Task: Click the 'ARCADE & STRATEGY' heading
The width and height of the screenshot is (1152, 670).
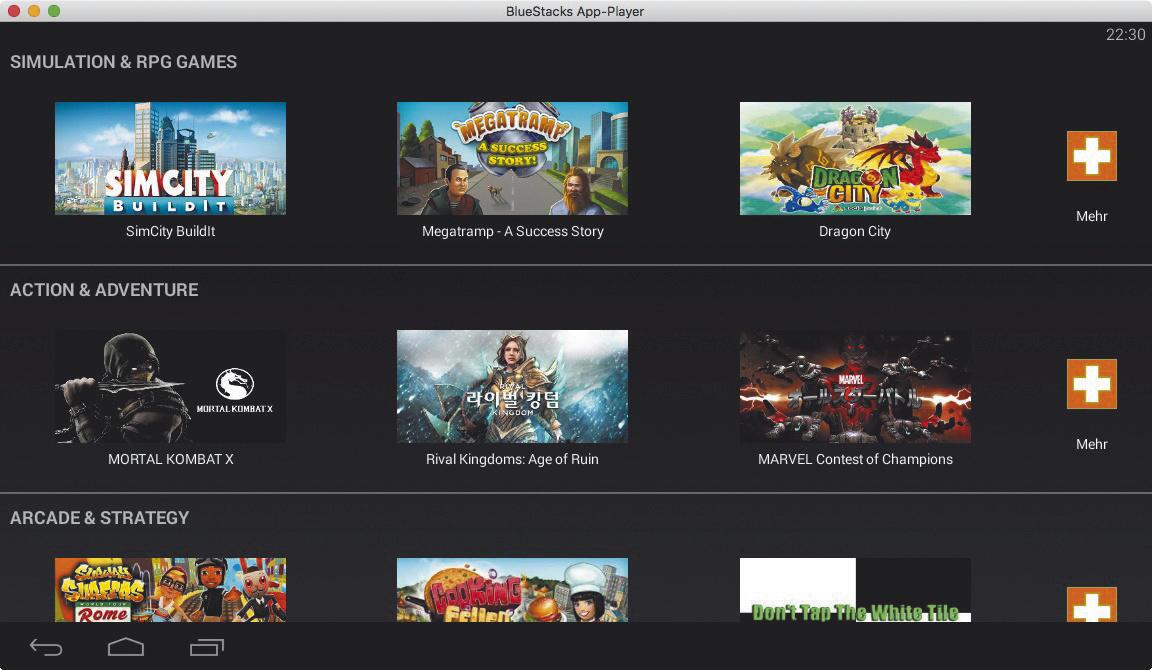Action: click(x=99, y=517)
